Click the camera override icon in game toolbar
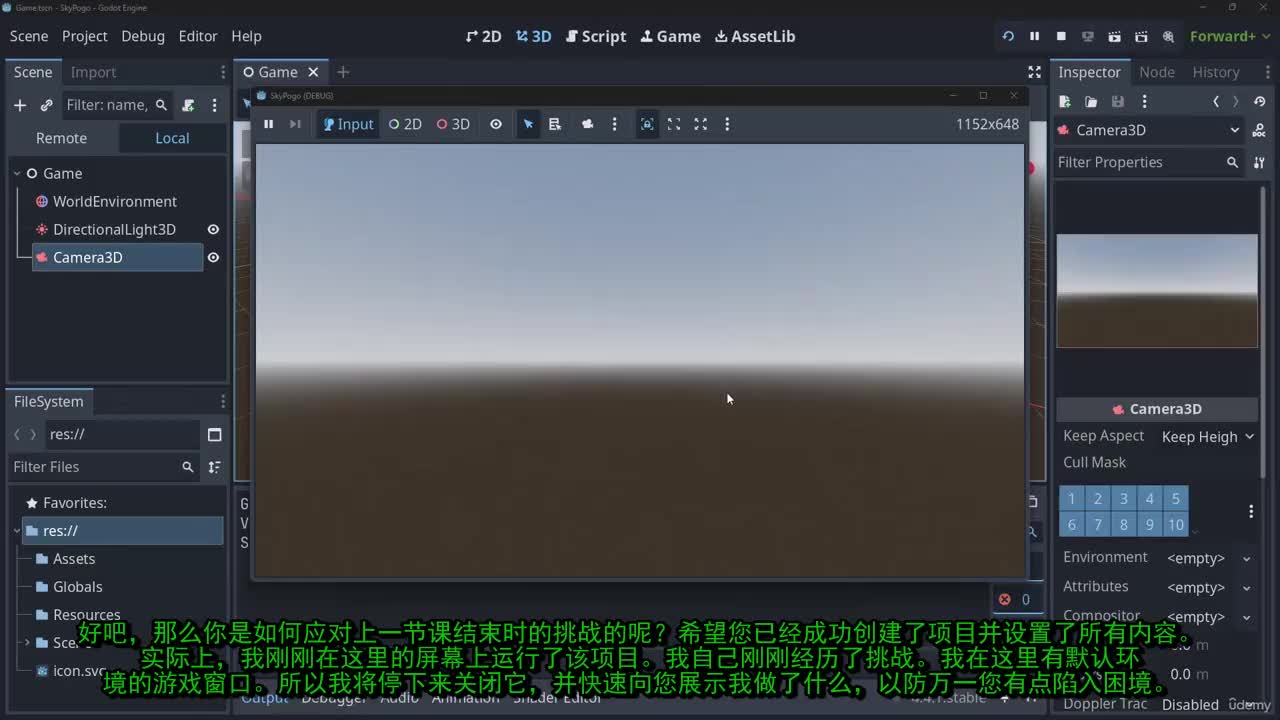 [x=588, y=124]
